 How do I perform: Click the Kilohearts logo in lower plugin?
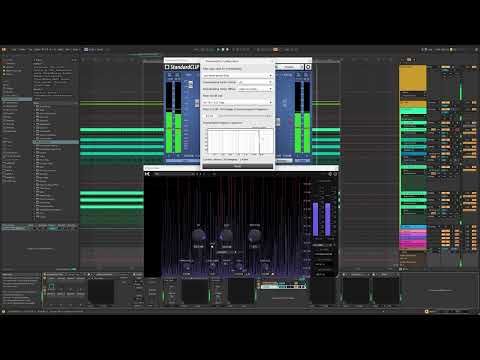pos(147,174)
